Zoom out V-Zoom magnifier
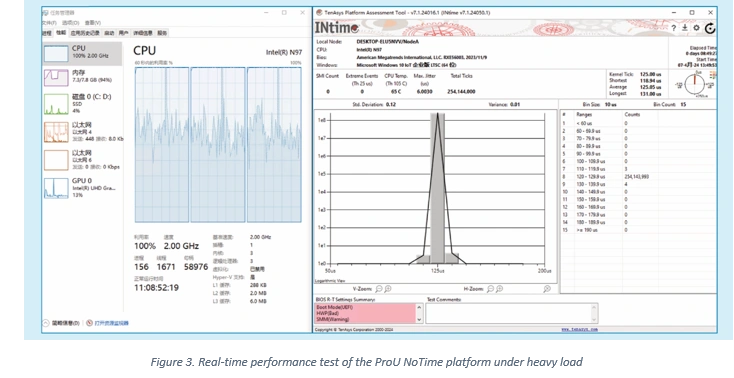Viewport: 734px width, 378px height. coord(379,289)
